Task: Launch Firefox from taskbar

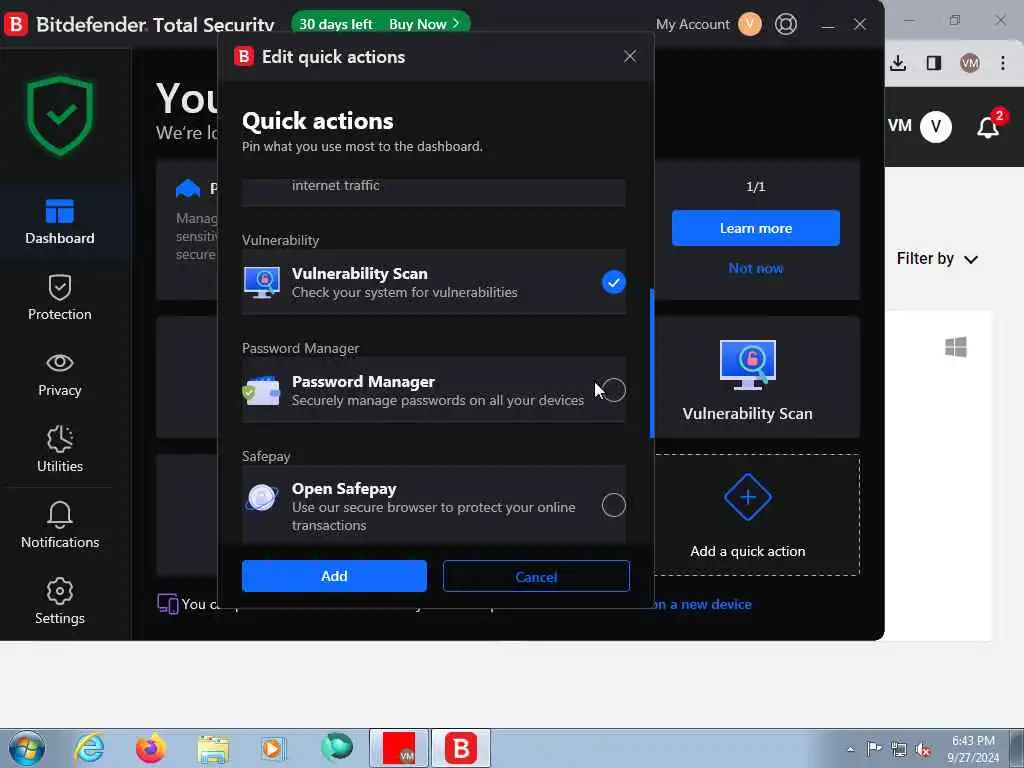Action: pyautogui.click(x=151, y=748)
